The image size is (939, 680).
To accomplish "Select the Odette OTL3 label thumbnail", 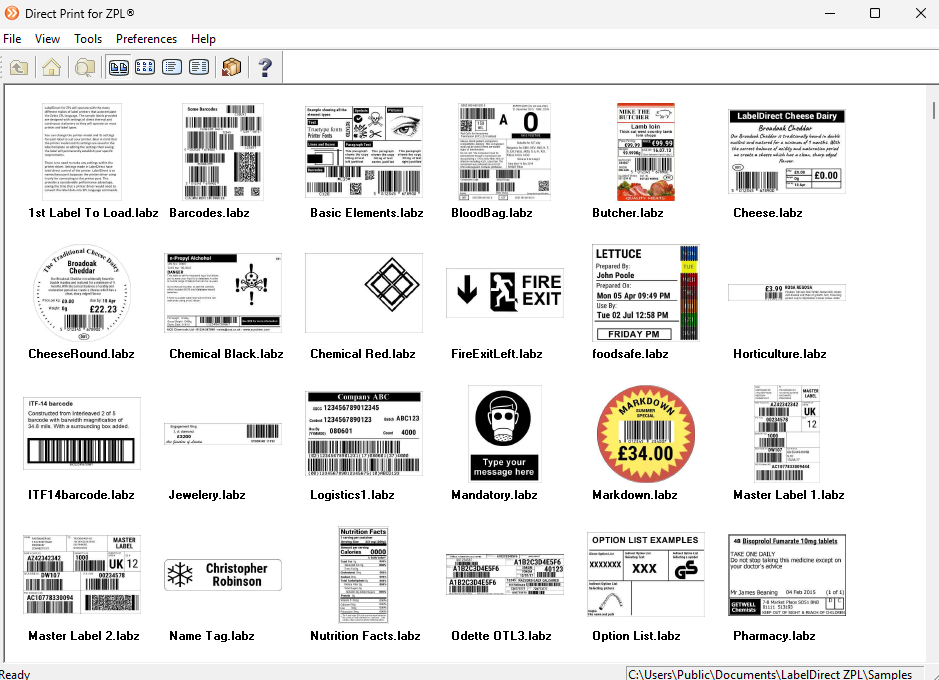I will pyautogui.click(x=505, y=575).
